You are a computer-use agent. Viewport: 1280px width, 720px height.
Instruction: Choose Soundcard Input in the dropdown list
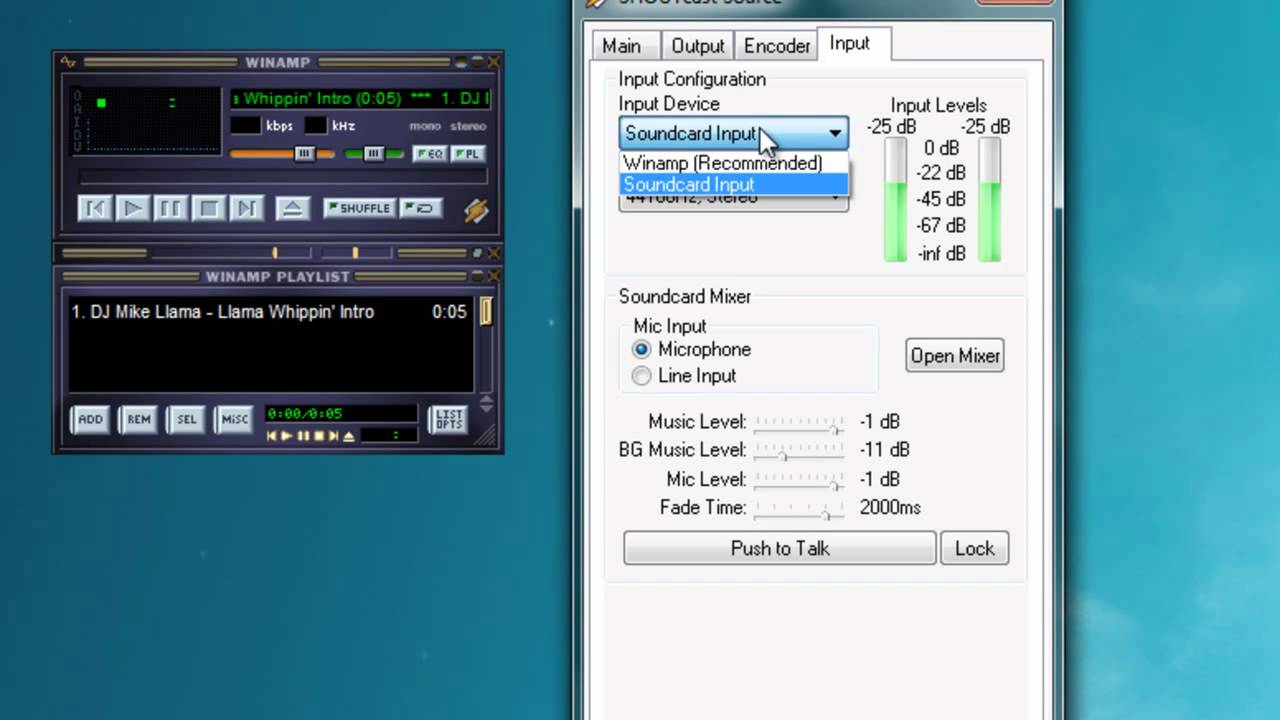click(733, 184)
